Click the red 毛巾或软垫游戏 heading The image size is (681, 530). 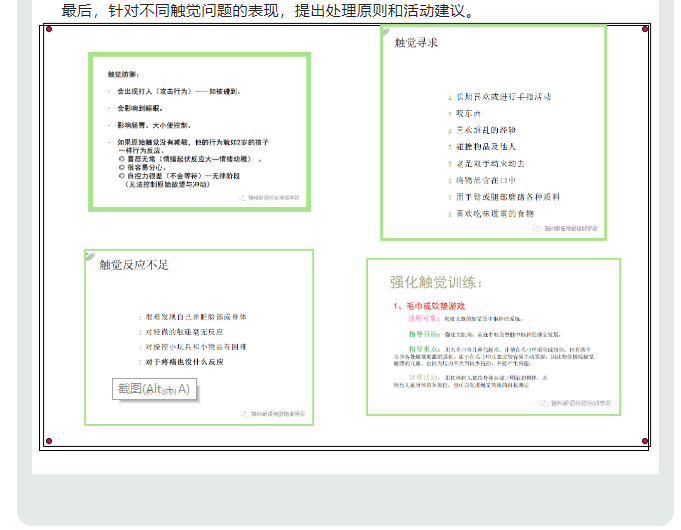[x=432, y=306]
